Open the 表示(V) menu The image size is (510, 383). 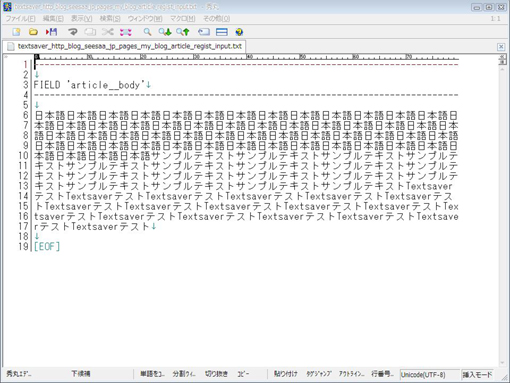click(81, 19)
